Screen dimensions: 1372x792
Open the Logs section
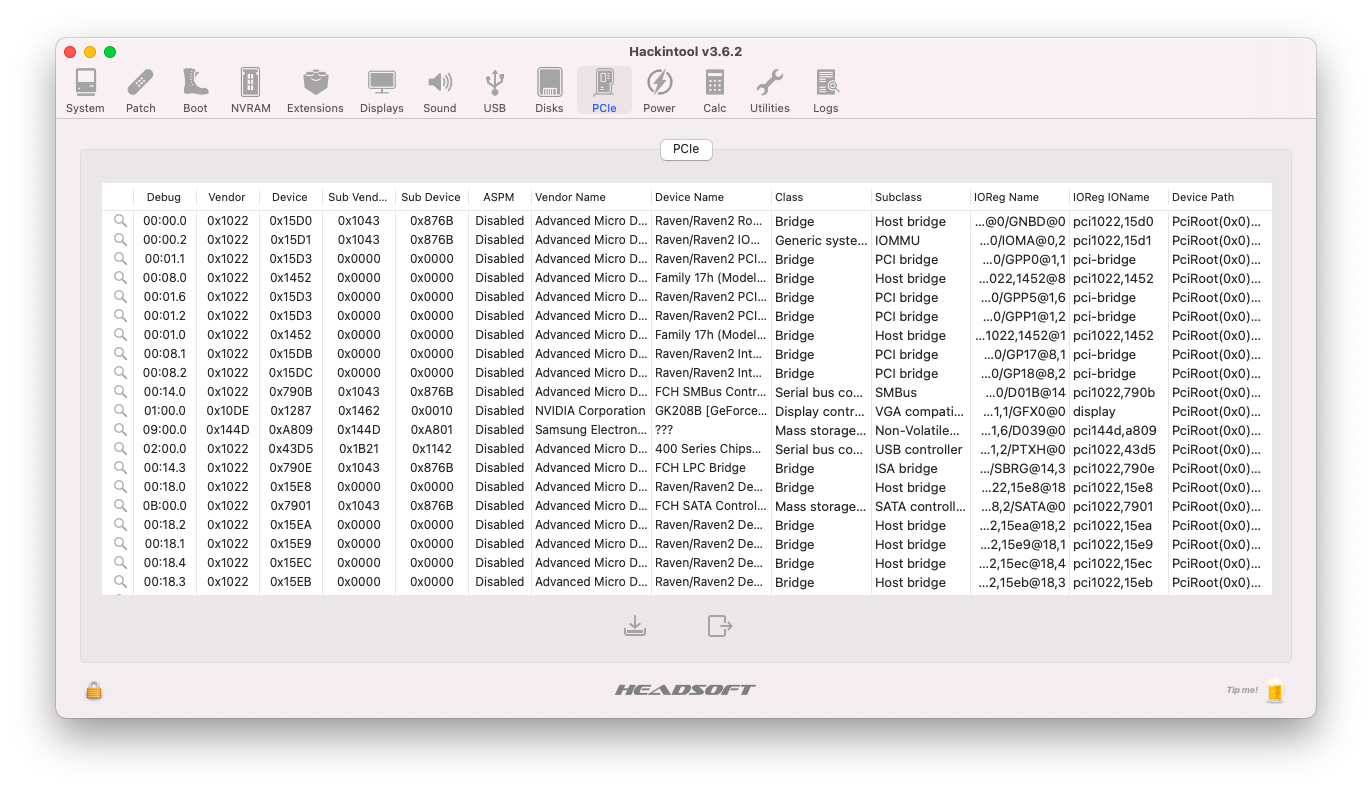[825, 91]
